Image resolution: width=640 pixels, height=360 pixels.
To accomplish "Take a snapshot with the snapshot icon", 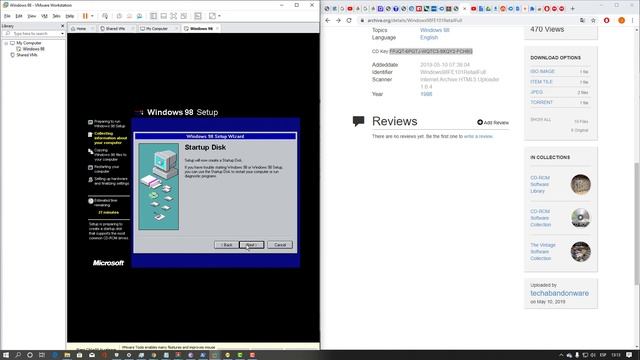I will 119,16.
